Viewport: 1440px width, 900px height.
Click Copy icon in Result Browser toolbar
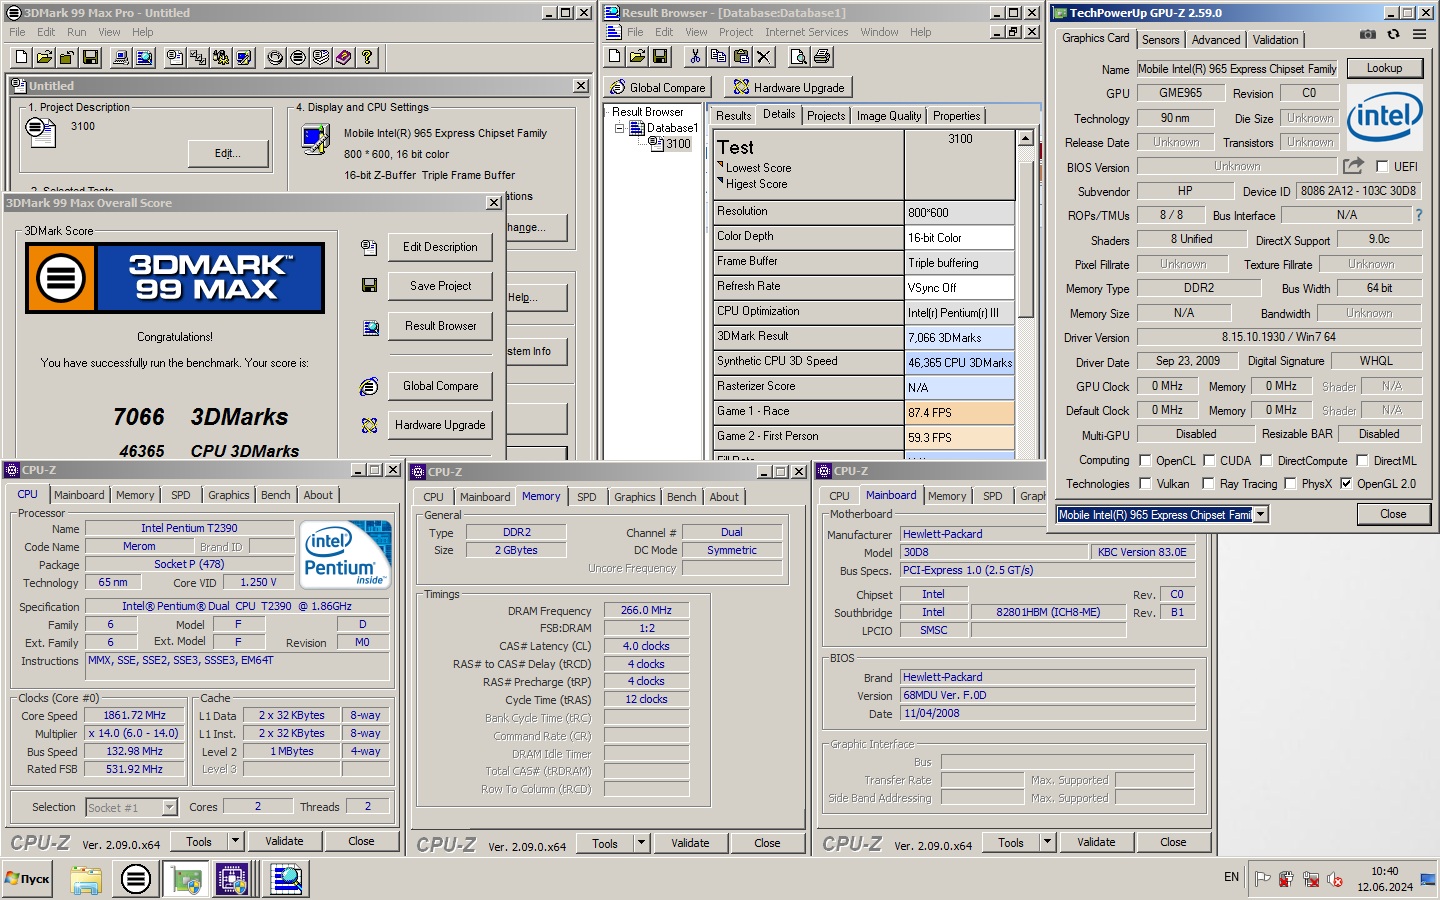click(x=718, y=57)
